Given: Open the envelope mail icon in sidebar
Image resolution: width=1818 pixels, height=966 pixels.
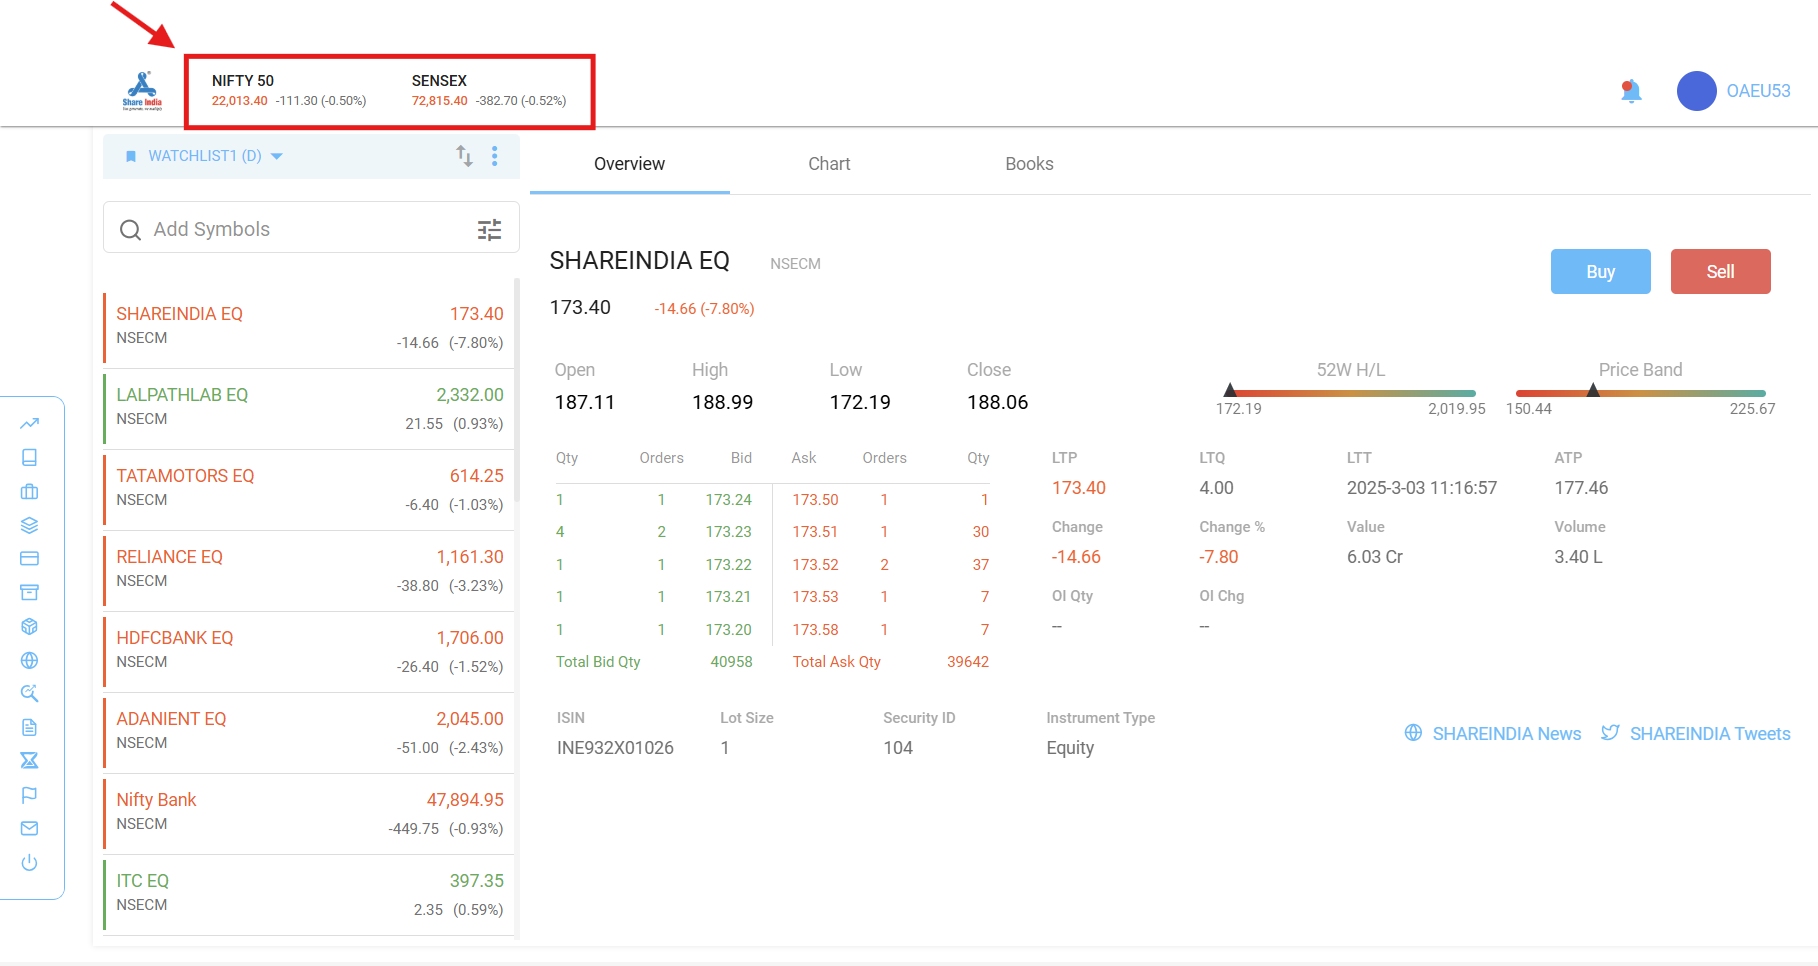Looking at the screenshot, I should click(29, 828).
